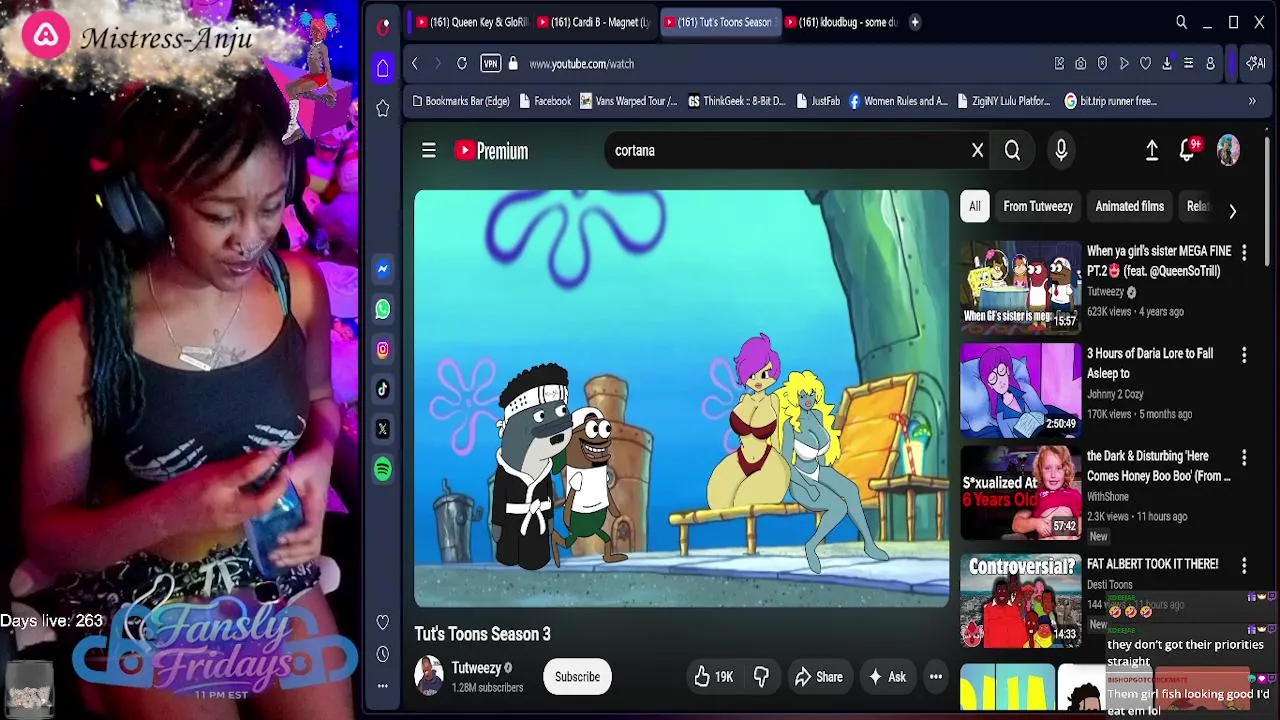
Task: Open the Aria AI button
Action: 1255,64
